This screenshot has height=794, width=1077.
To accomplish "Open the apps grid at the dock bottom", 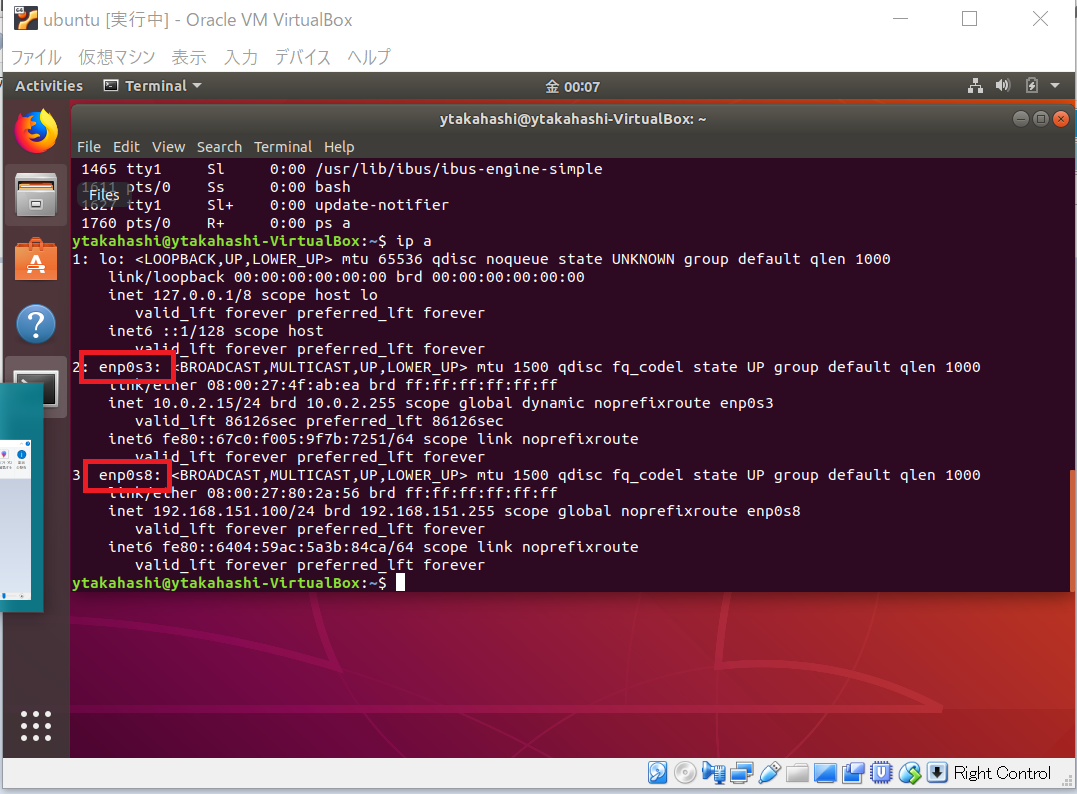I will pyautogui.click(x=36, y=726).
